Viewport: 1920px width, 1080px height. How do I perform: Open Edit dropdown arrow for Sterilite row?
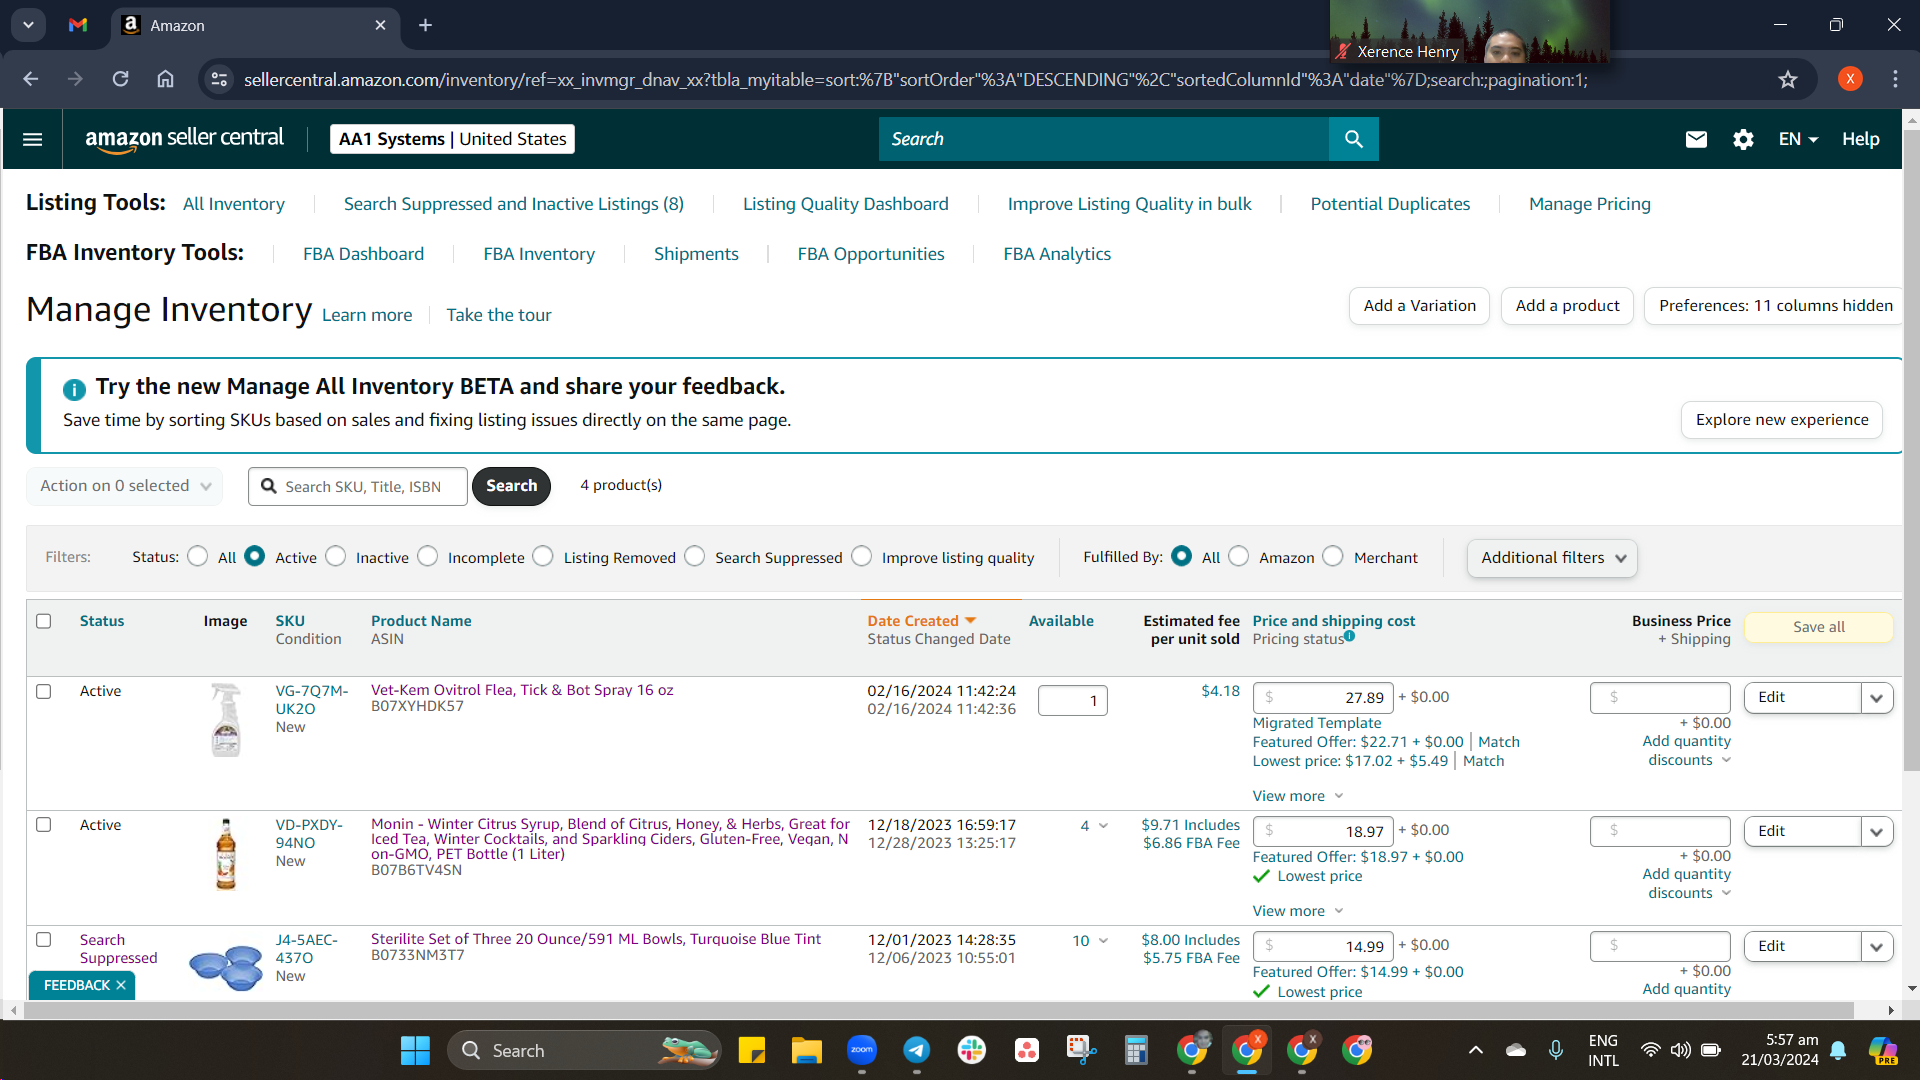click(x=1877, y=947)
